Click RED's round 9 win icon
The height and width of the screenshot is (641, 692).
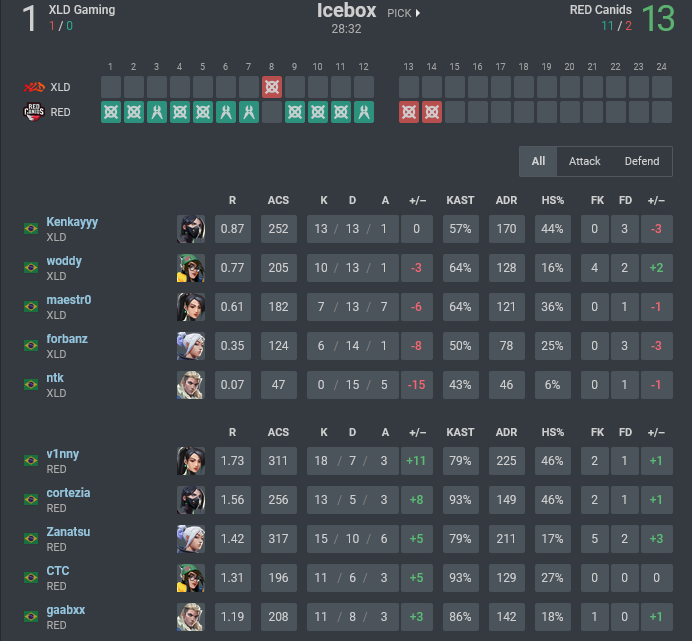[x=295, y=112]
